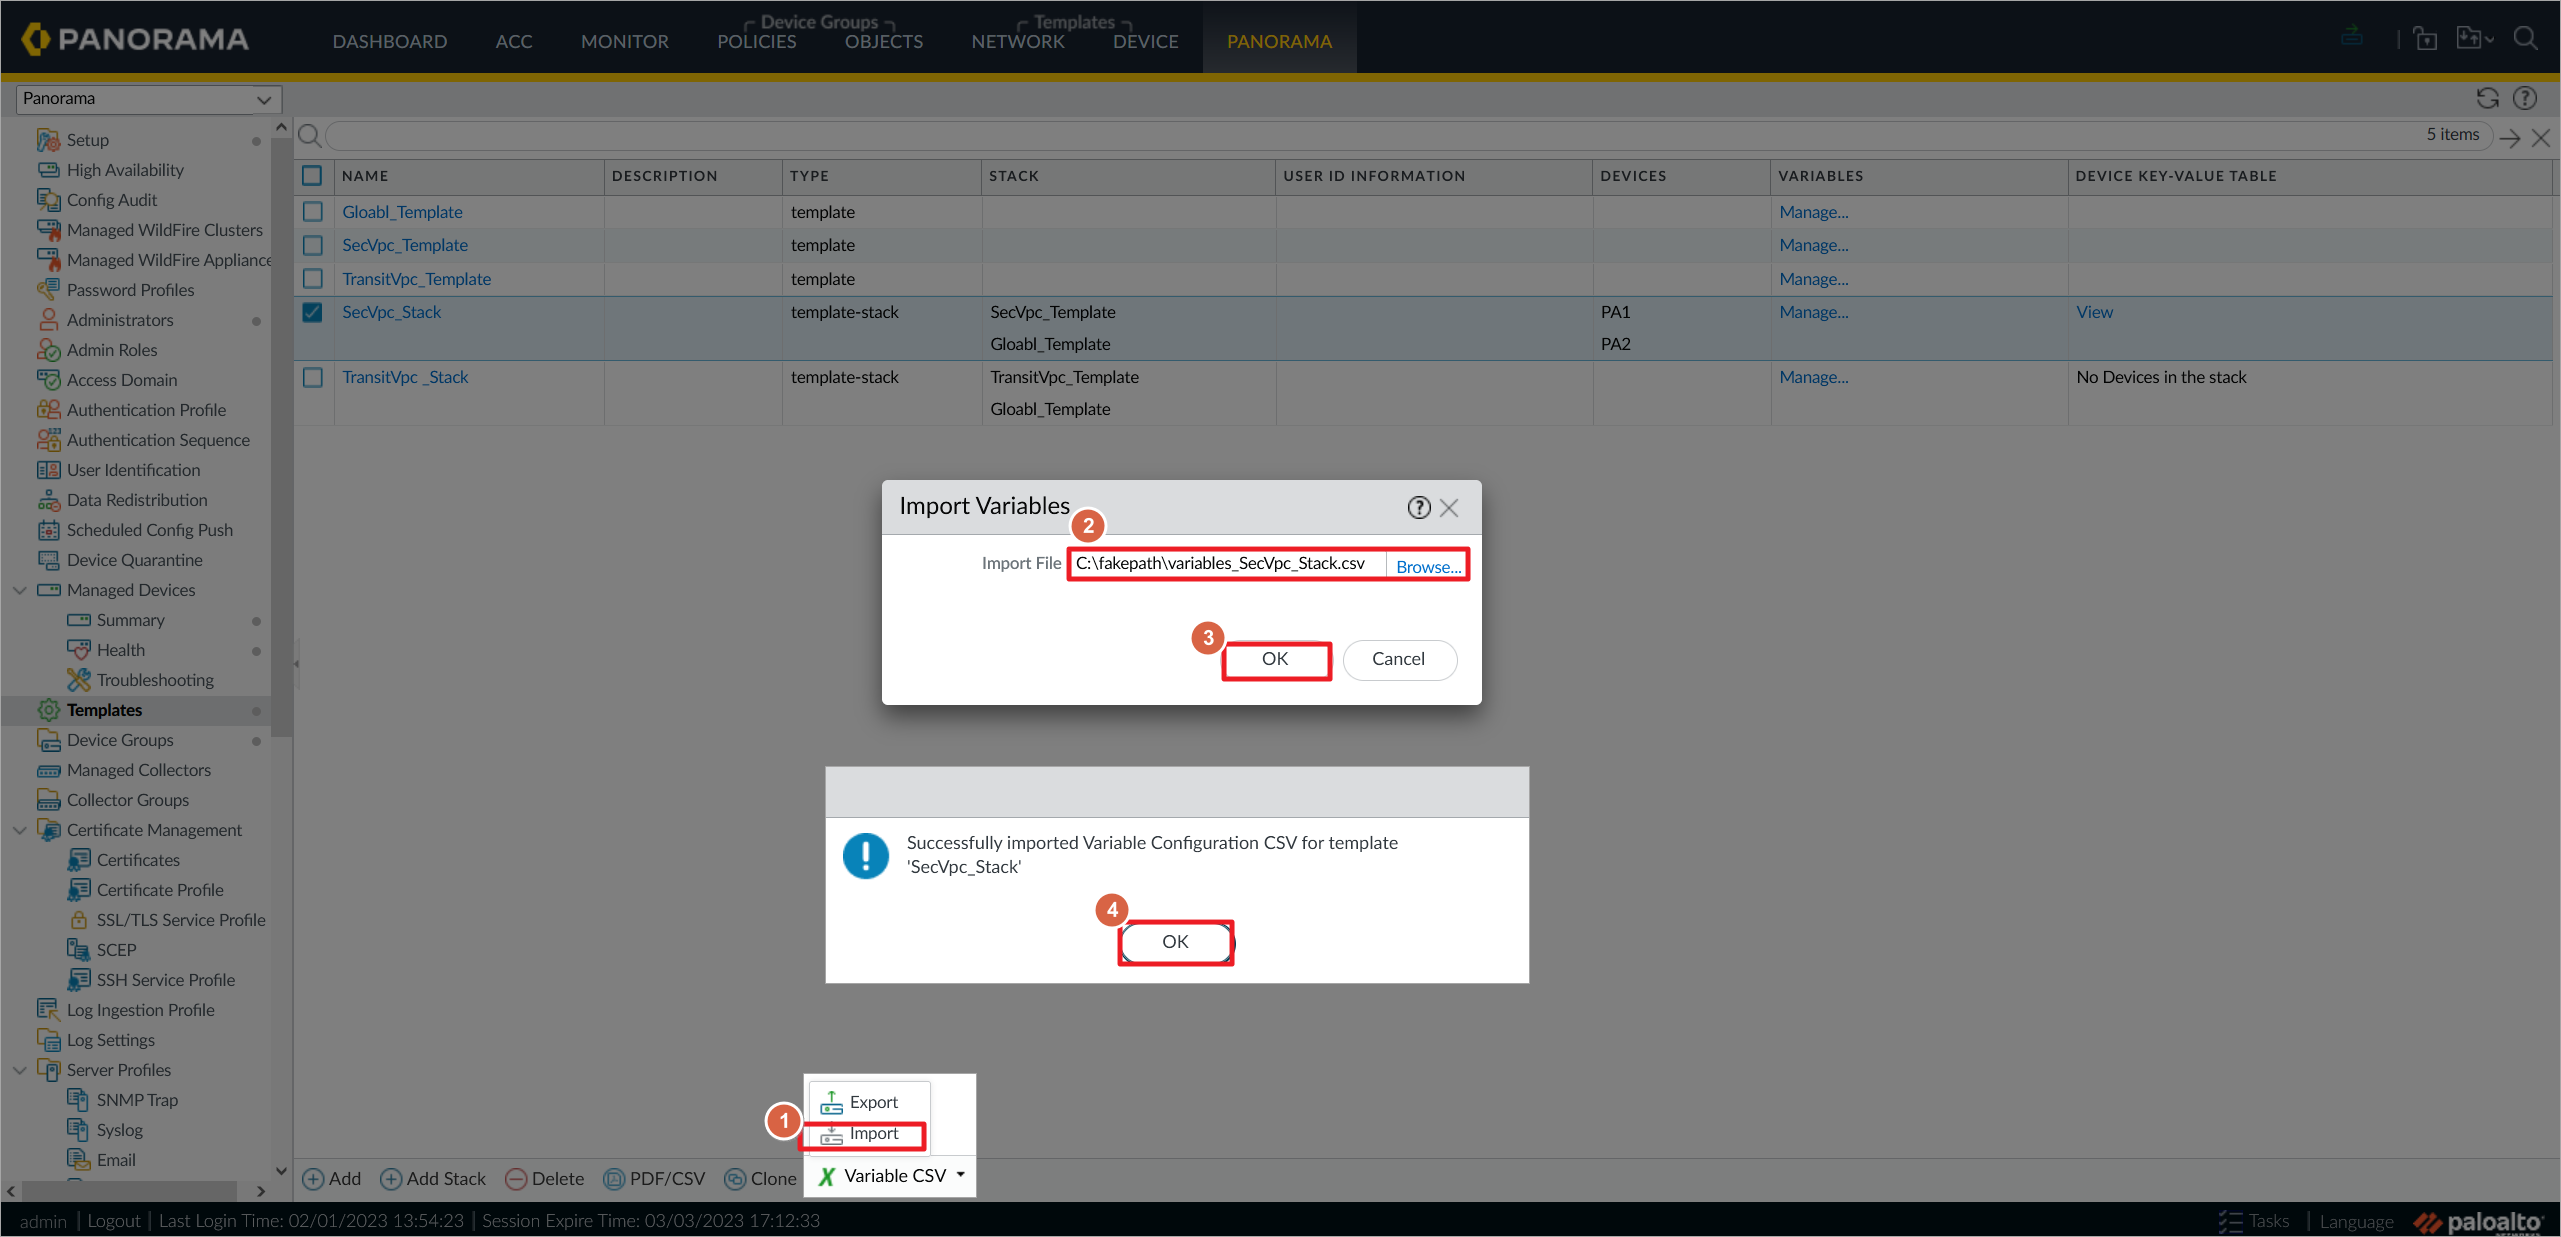The height and width of the screenshot is (1237, 2561).
Task: Click the Delete button in toolbar
Action: click(545, 1179)
